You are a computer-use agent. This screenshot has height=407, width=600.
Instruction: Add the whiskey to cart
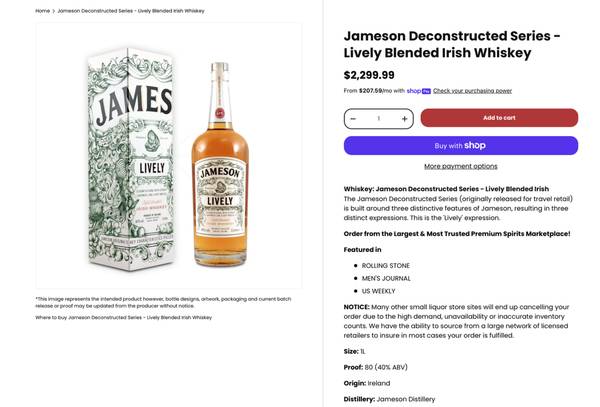click(499, 118)
